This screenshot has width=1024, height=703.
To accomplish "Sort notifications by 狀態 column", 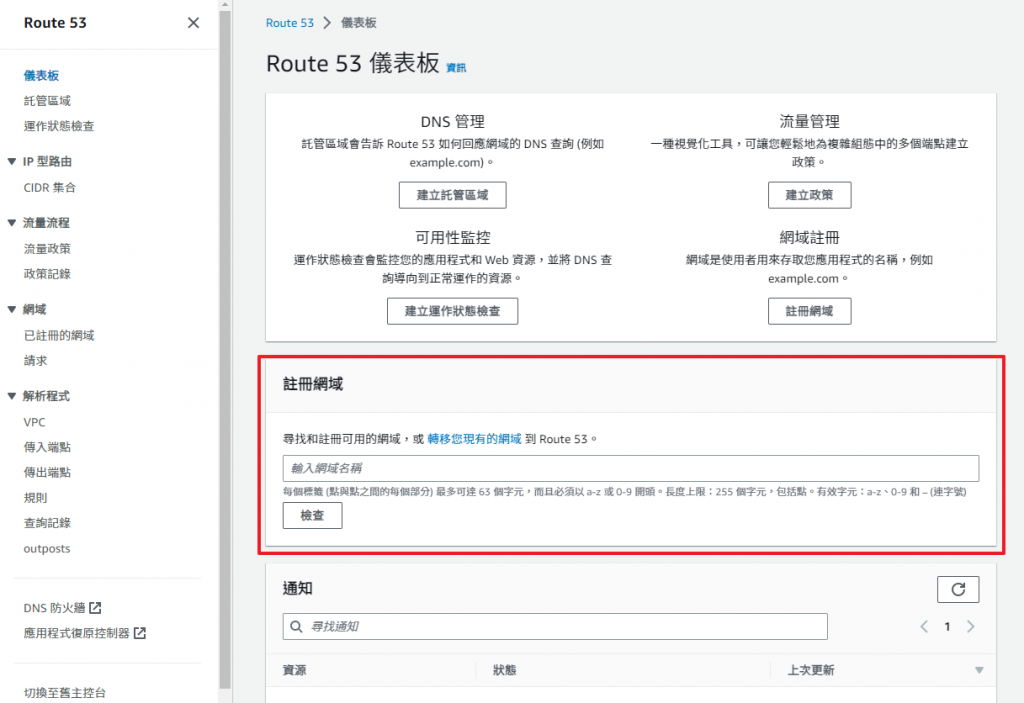I will coord(504,670).
